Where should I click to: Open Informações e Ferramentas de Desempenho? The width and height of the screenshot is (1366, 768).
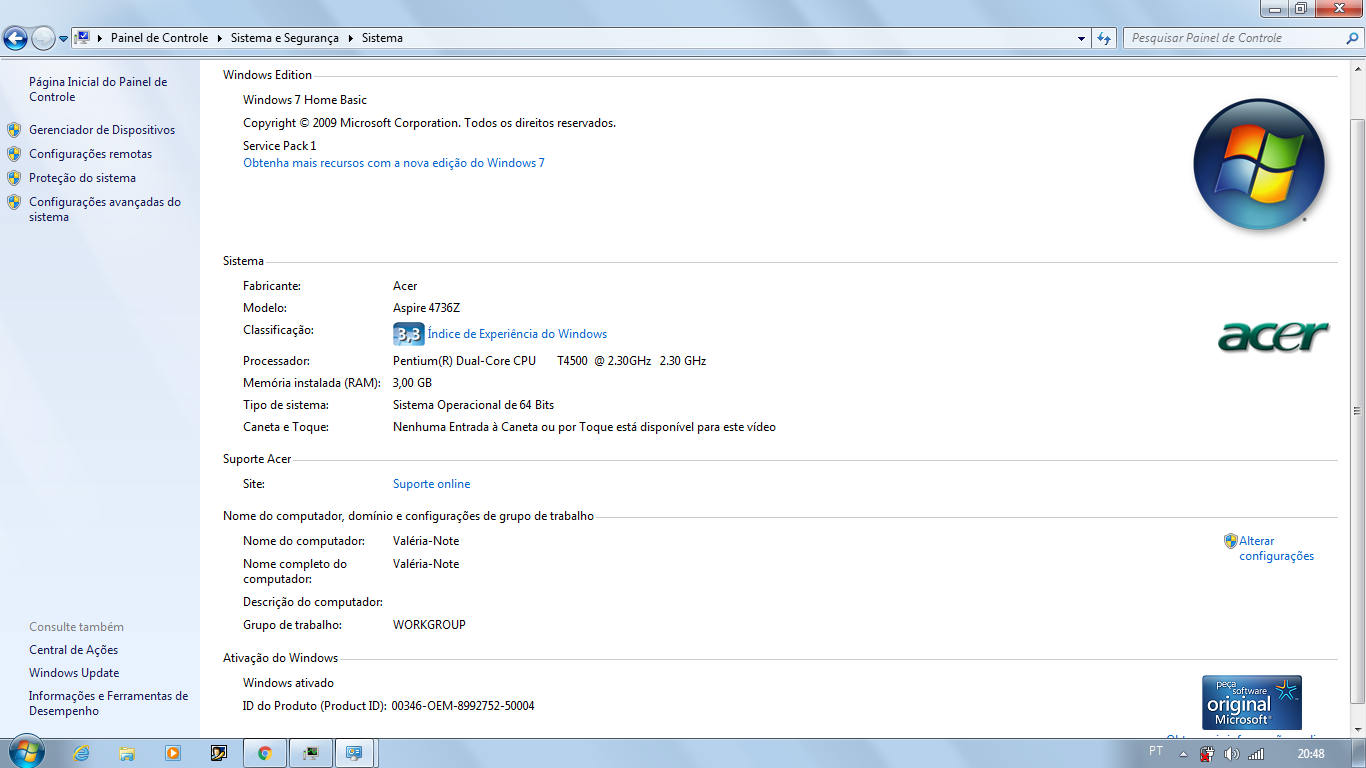point(108,703)
